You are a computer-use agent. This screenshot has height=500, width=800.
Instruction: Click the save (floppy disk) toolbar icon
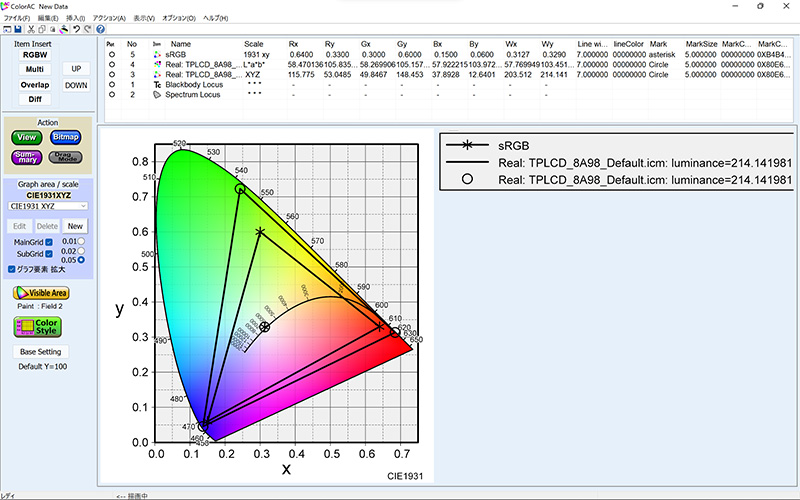(x=17, y=29)
